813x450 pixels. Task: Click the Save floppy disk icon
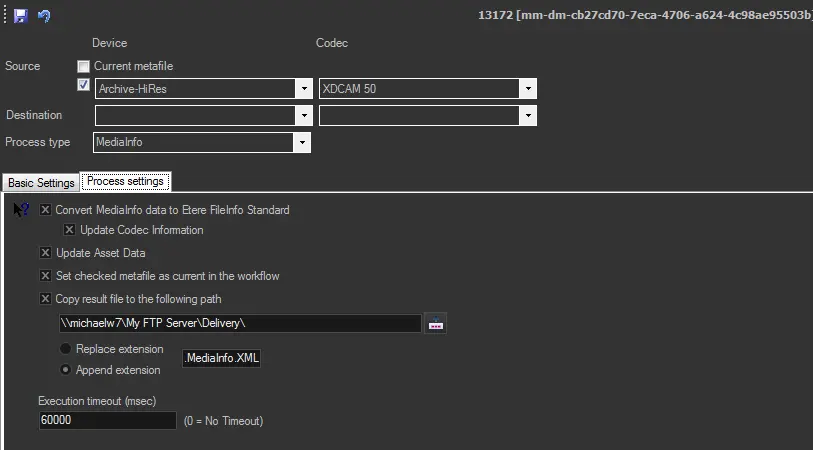point(21,16)
